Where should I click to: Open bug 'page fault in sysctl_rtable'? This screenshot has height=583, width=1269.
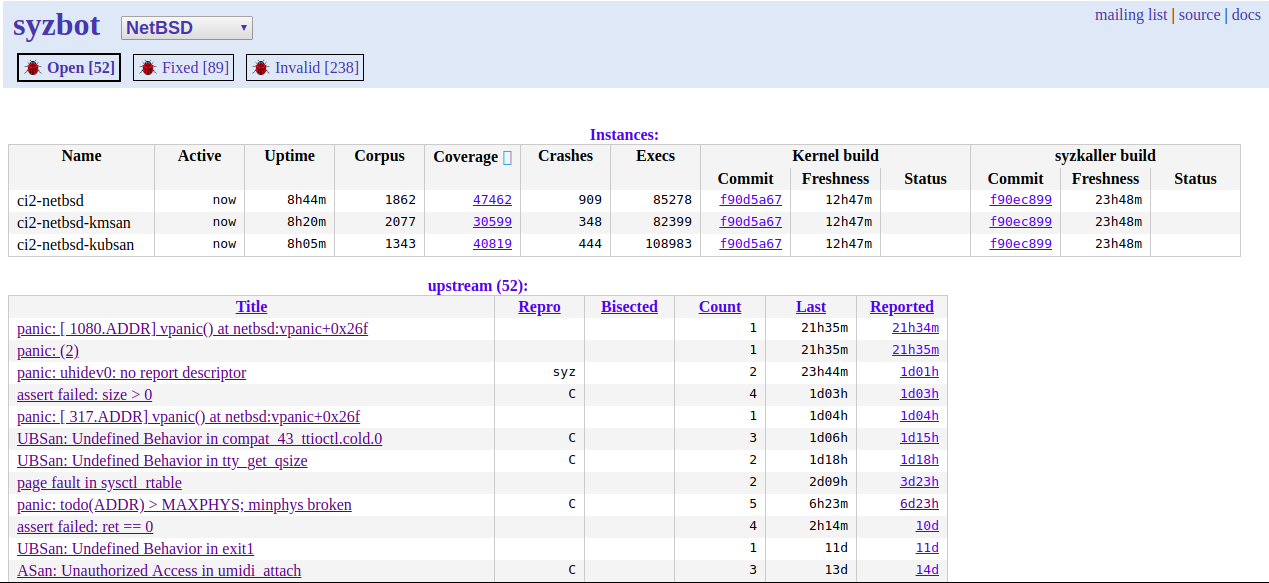pos(99,483)
